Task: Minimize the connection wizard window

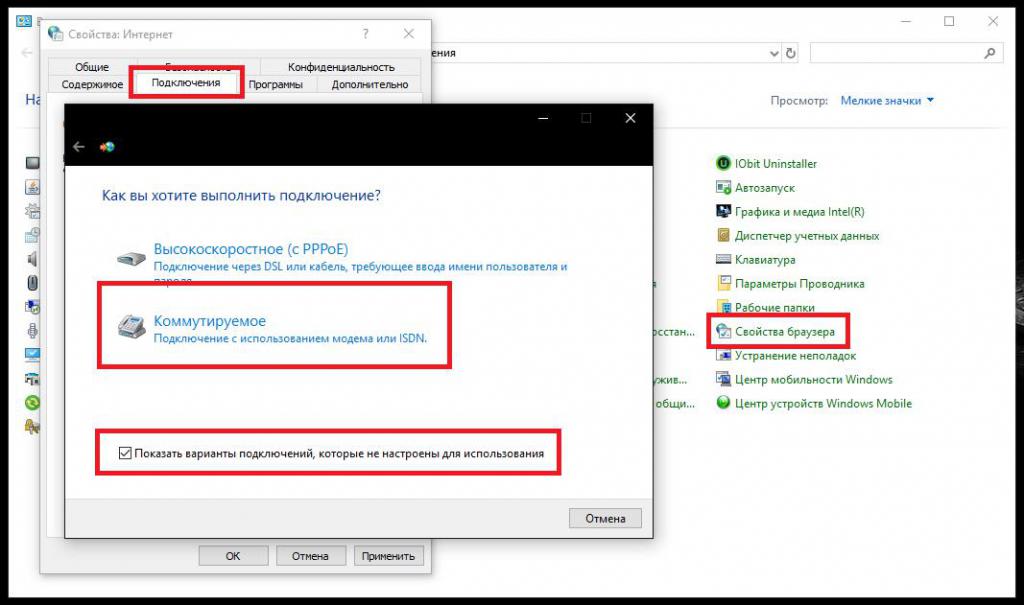Action: click(x=543, y=118)
